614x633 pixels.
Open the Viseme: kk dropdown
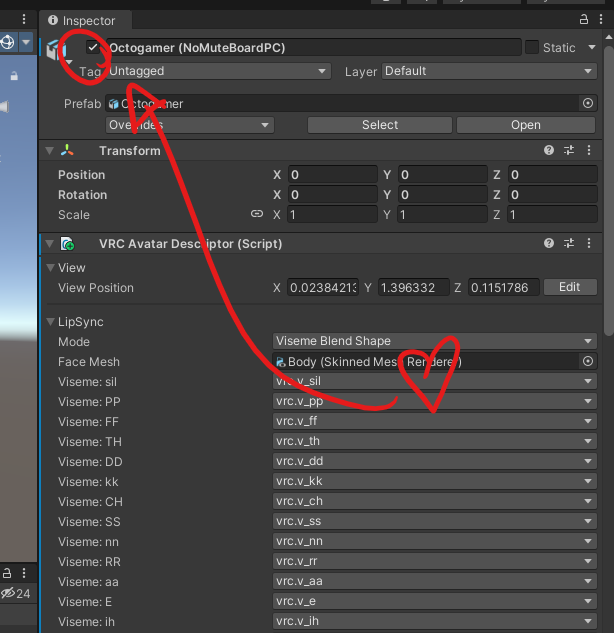tap(435, 481)
